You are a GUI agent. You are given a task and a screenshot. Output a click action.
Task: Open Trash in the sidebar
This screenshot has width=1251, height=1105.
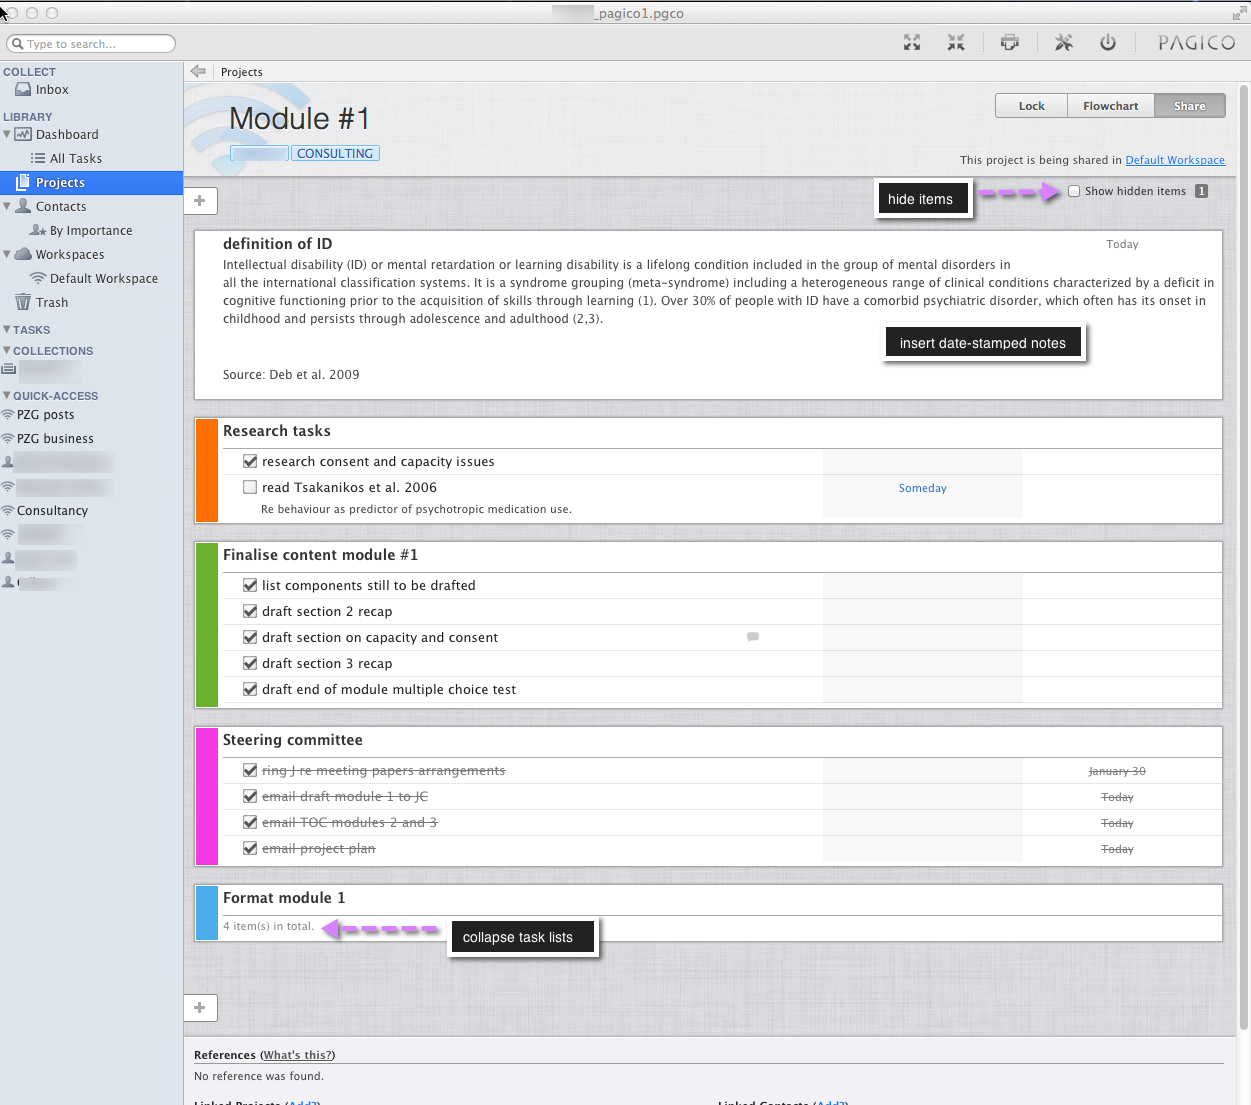(52, 303)
